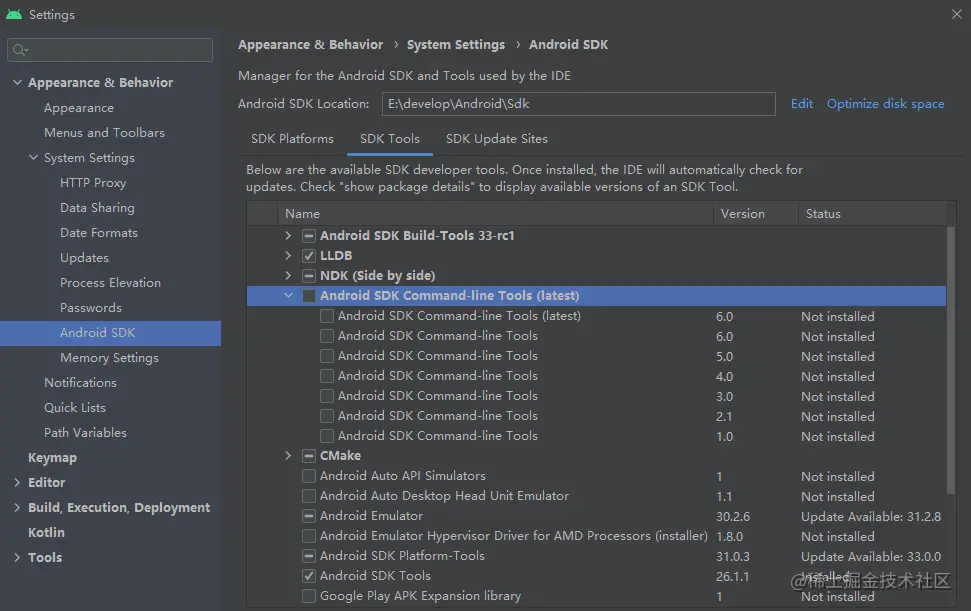Open Menus and Toolbars settings
The width and height of the screenshot is (971, 611).
[104, 132]
